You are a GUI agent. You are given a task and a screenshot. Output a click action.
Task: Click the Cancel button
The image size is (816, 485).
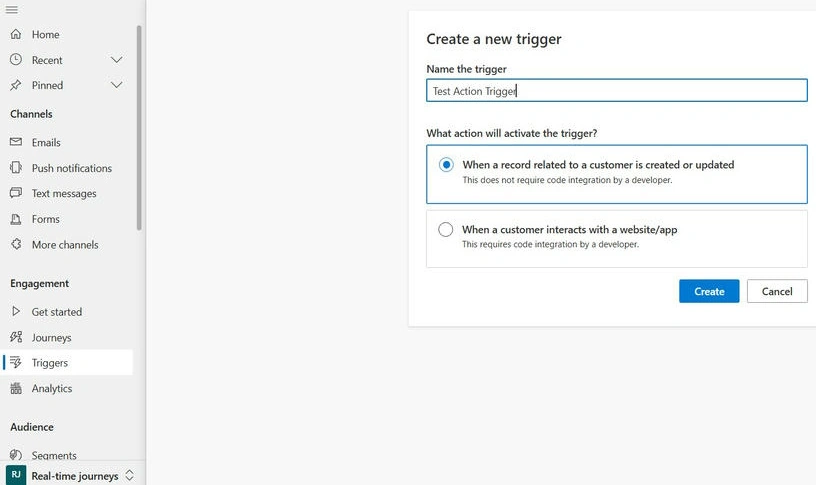[777, 291]
